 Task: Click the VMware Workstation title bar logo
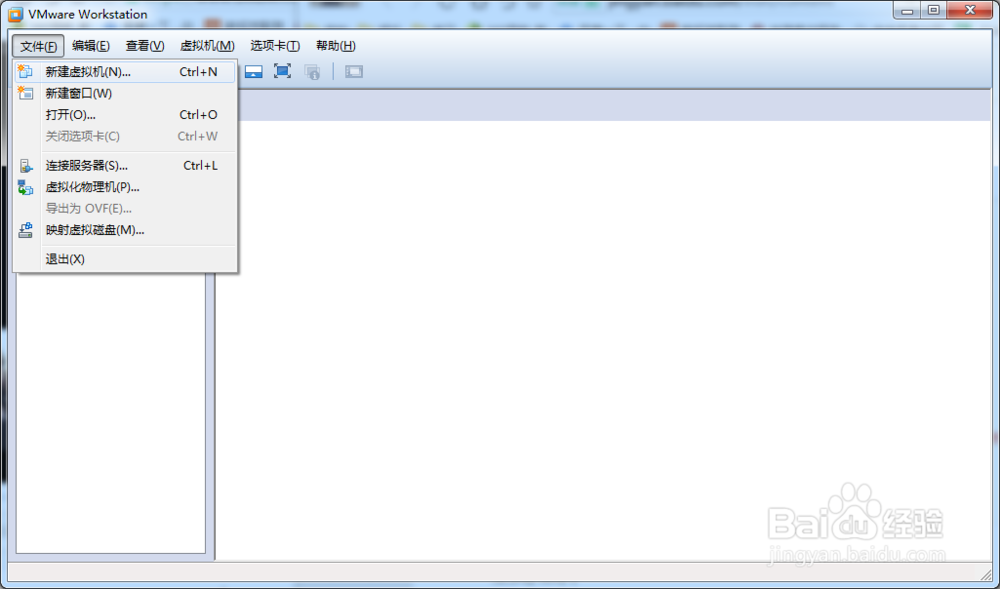click(15, 14)
